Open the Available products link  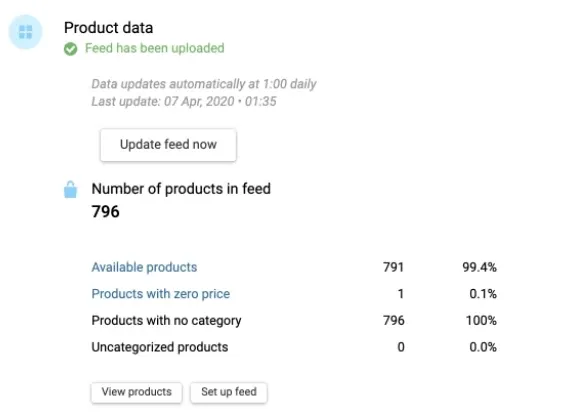(144, 267)
